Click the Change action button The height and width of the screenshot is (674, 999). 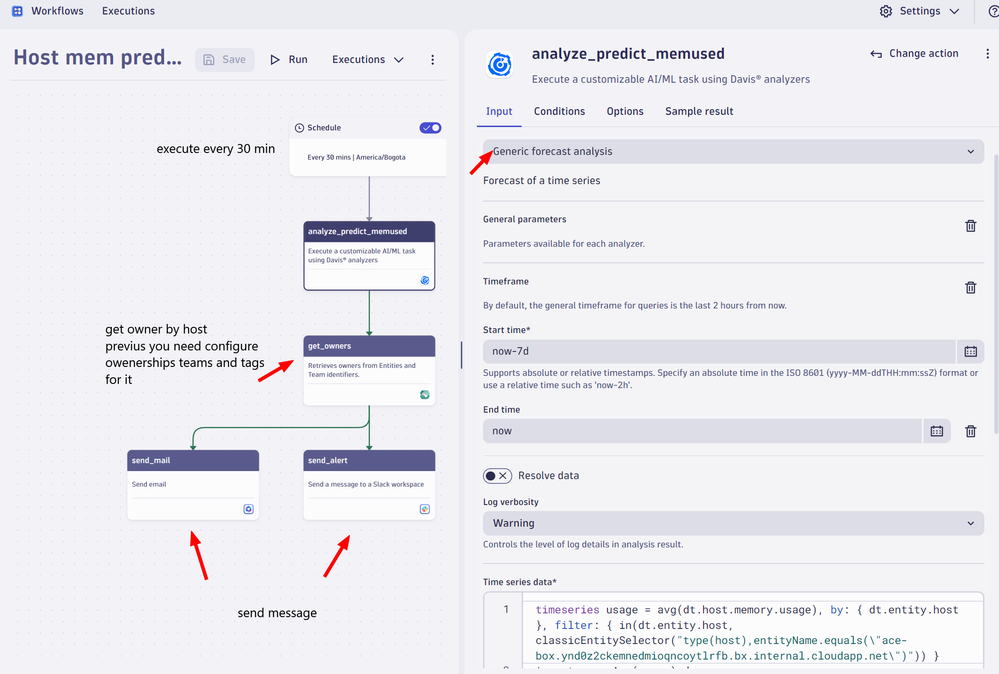(x=914, y=54)
